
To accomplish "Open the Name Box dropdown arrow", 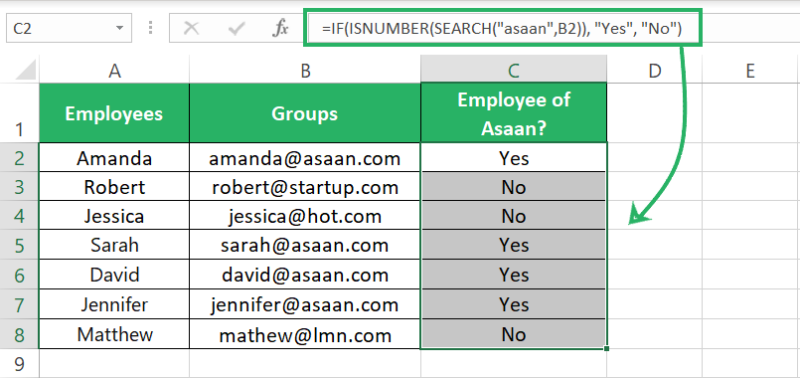I will (x=120, y=29).
